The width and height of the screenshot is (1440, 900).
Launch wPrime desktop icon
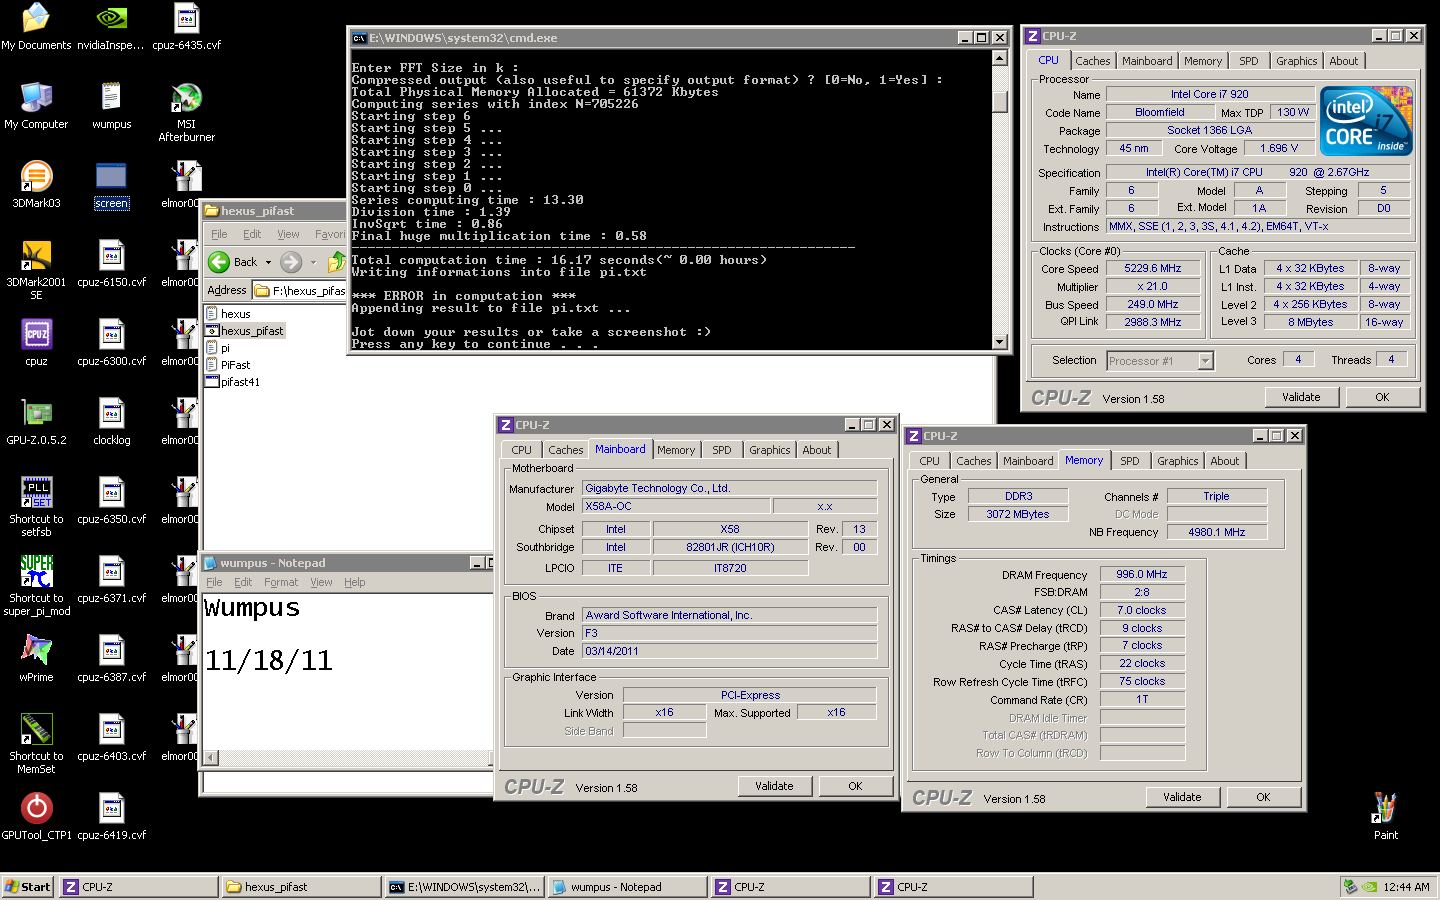(x=36, y=659)
